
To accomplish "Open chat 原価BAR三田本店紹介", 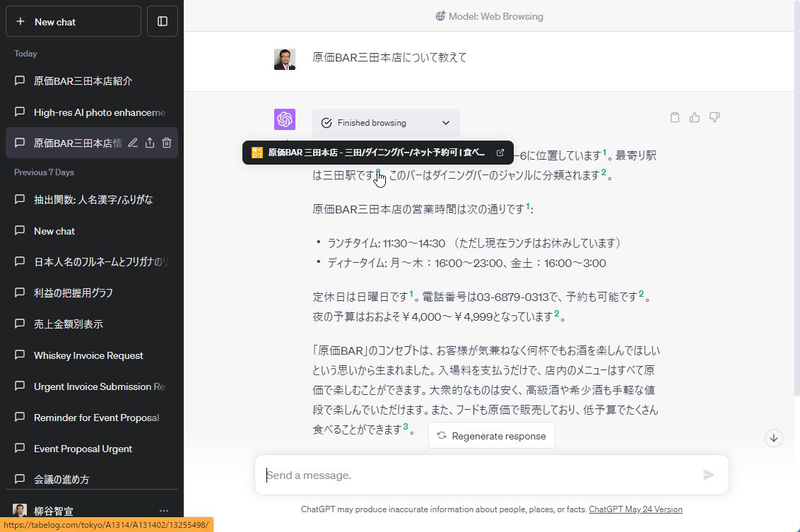I will click(x=91, y=81).
